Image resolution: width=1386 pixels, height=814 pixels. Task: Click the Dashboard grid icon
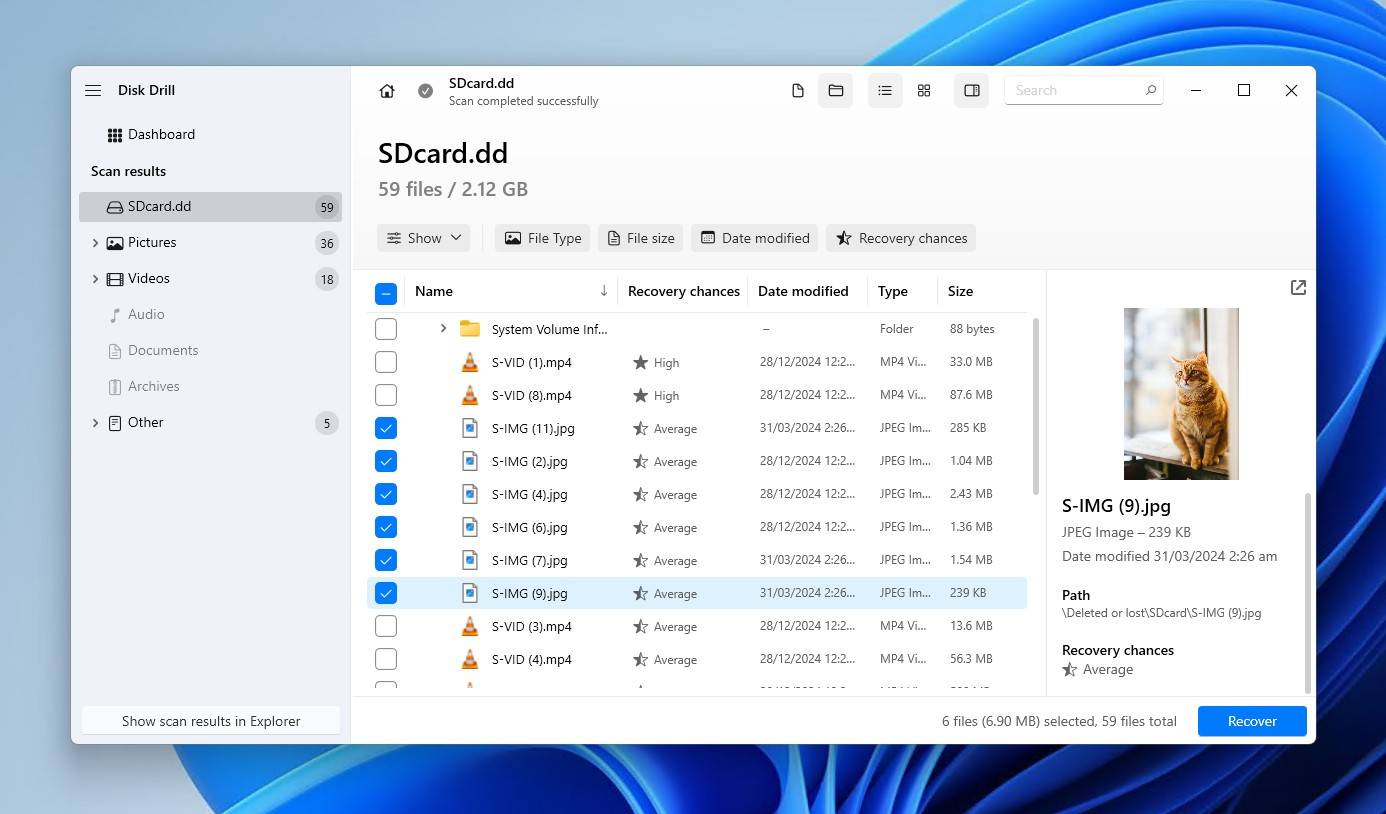[115, 135]
